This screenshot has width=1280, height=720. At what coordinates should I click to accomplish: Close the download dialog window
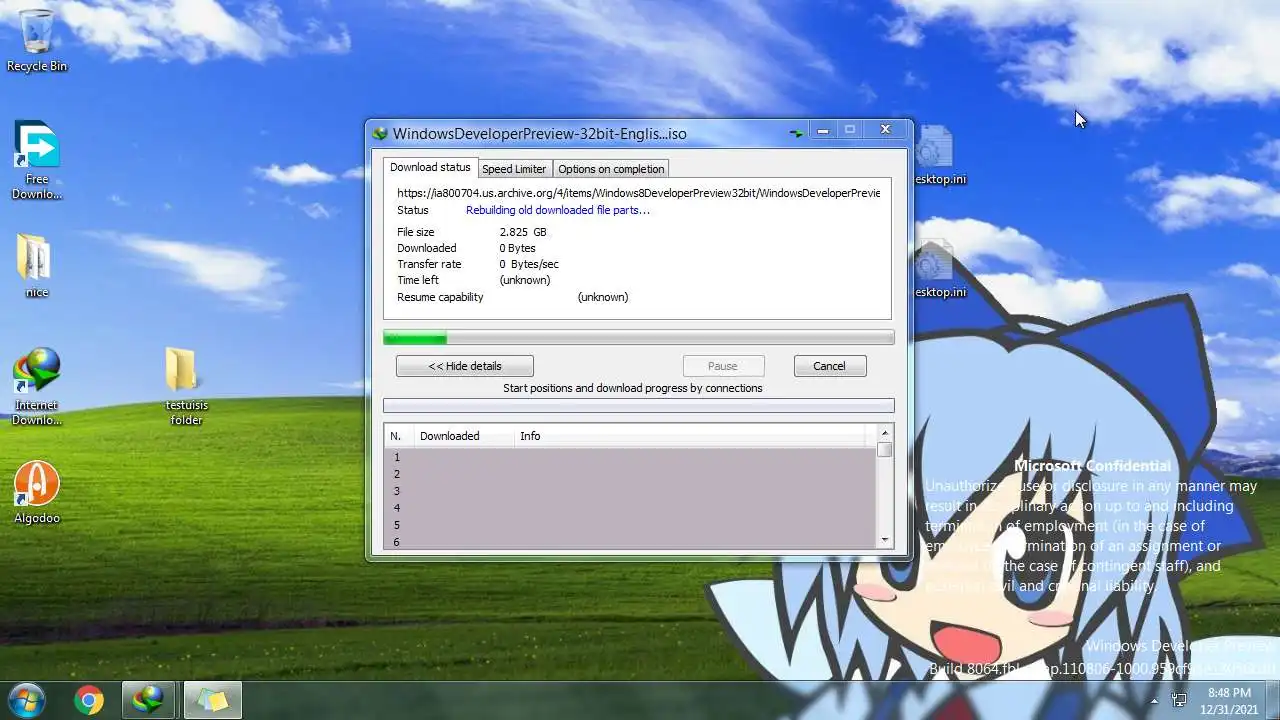point(885,130)
